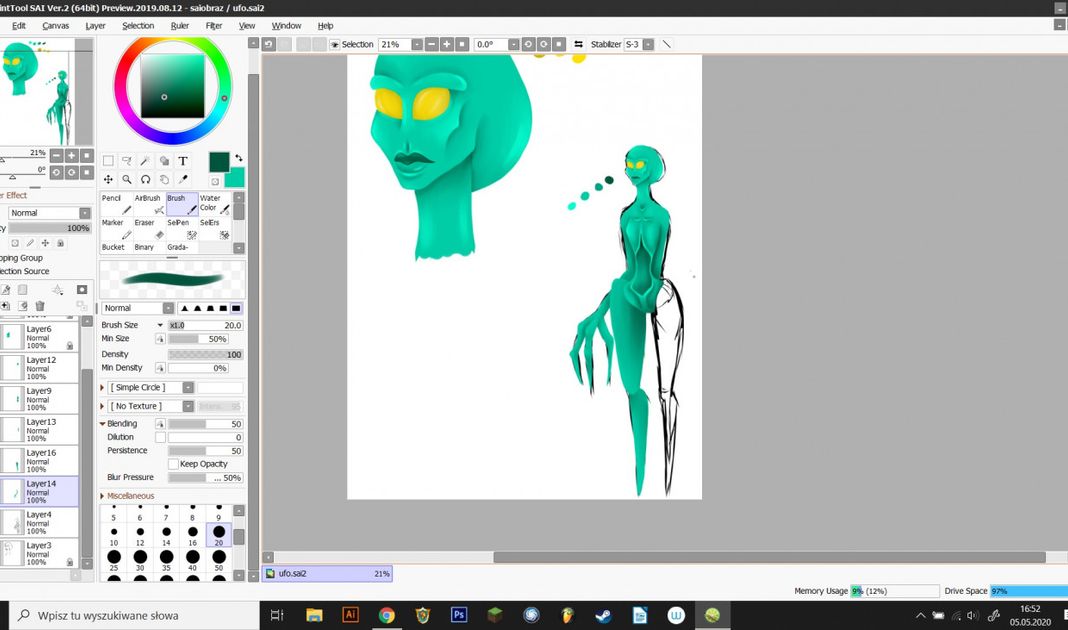The height and width of the screenshot is (630, 1068).
Task: Toggle the Dilution checkbox
Action: pyautogui.click(x=160, y=437)
